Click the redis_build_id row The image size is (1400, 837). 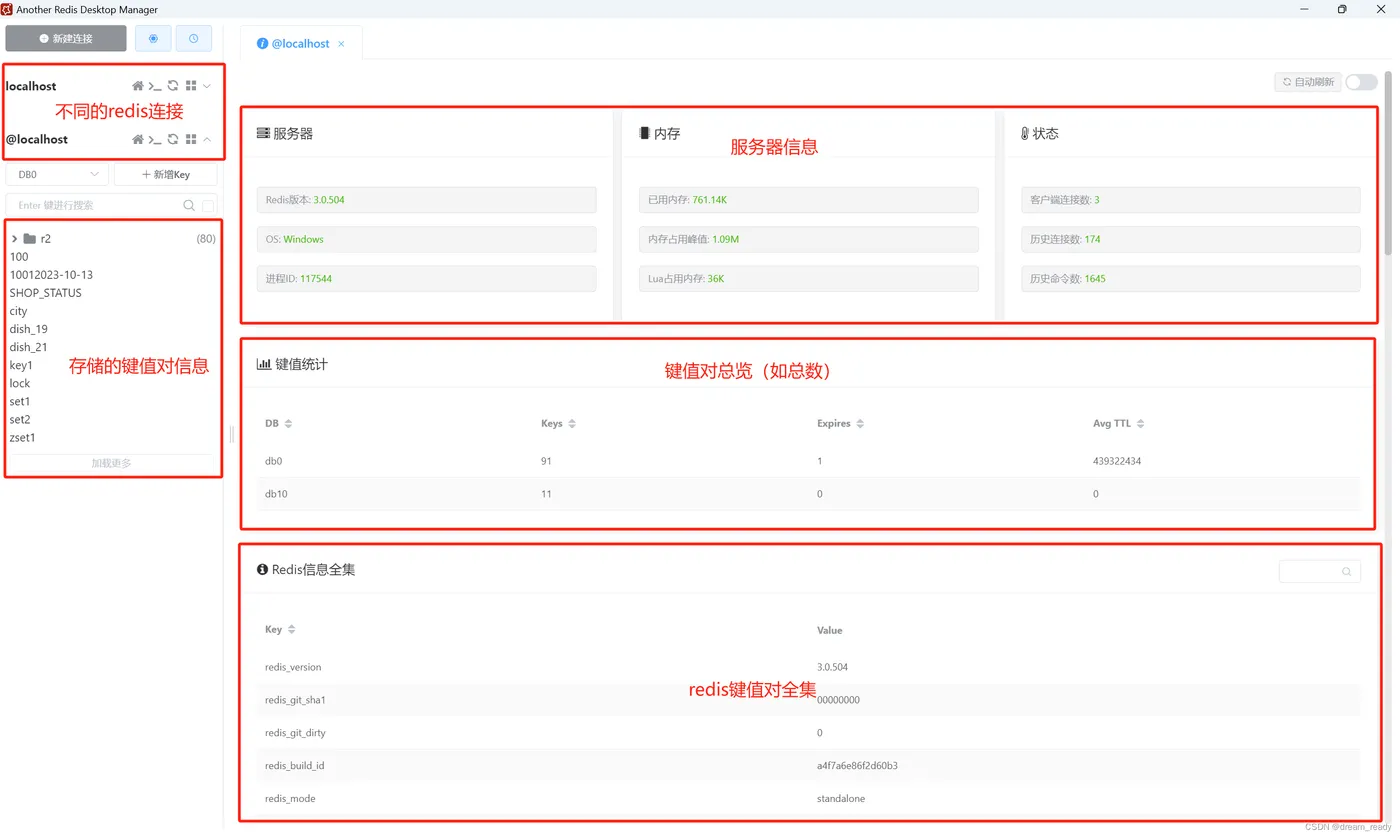[x=808, y=766]
